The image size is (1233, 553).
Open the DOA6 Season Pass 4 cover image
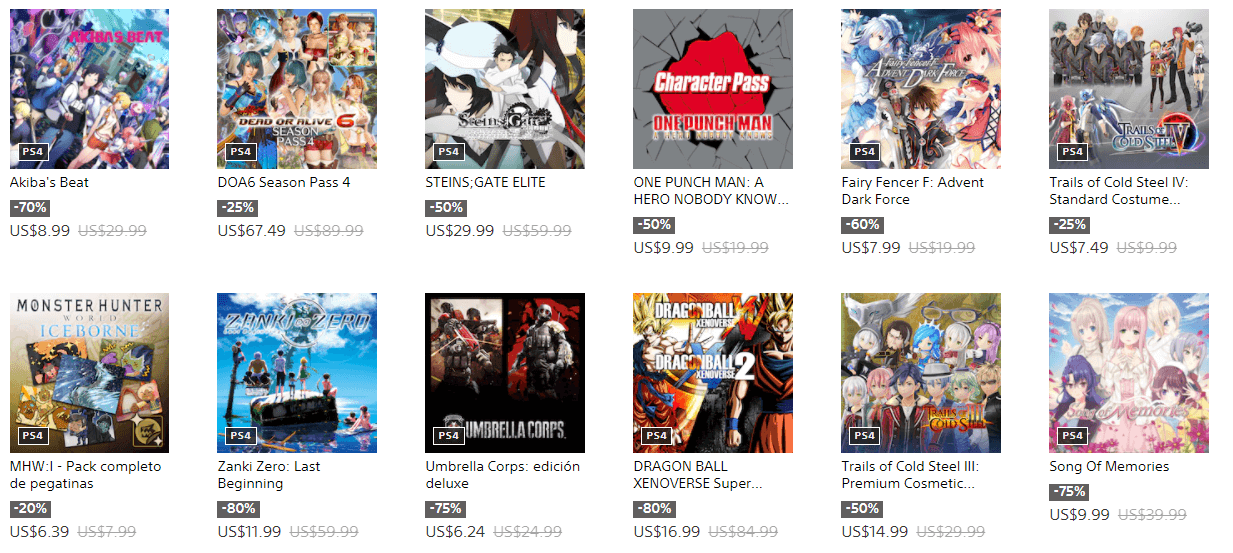[297, 89]
